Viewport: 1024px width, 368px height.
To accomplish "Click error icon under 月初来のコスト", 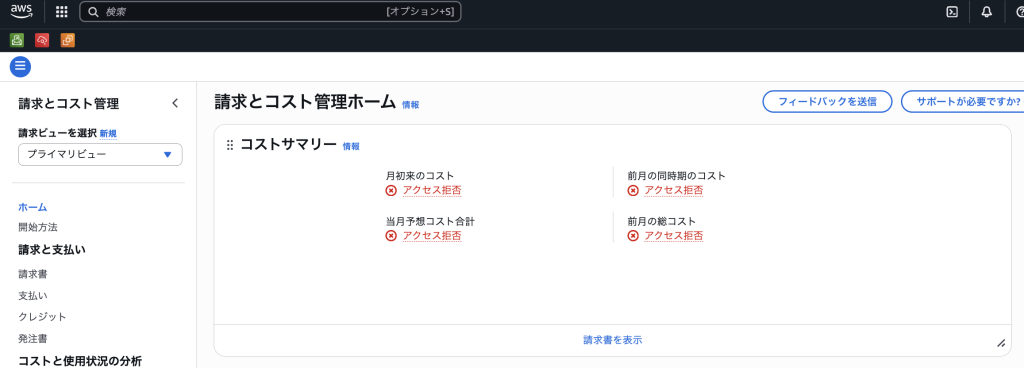I will (391, 191).
